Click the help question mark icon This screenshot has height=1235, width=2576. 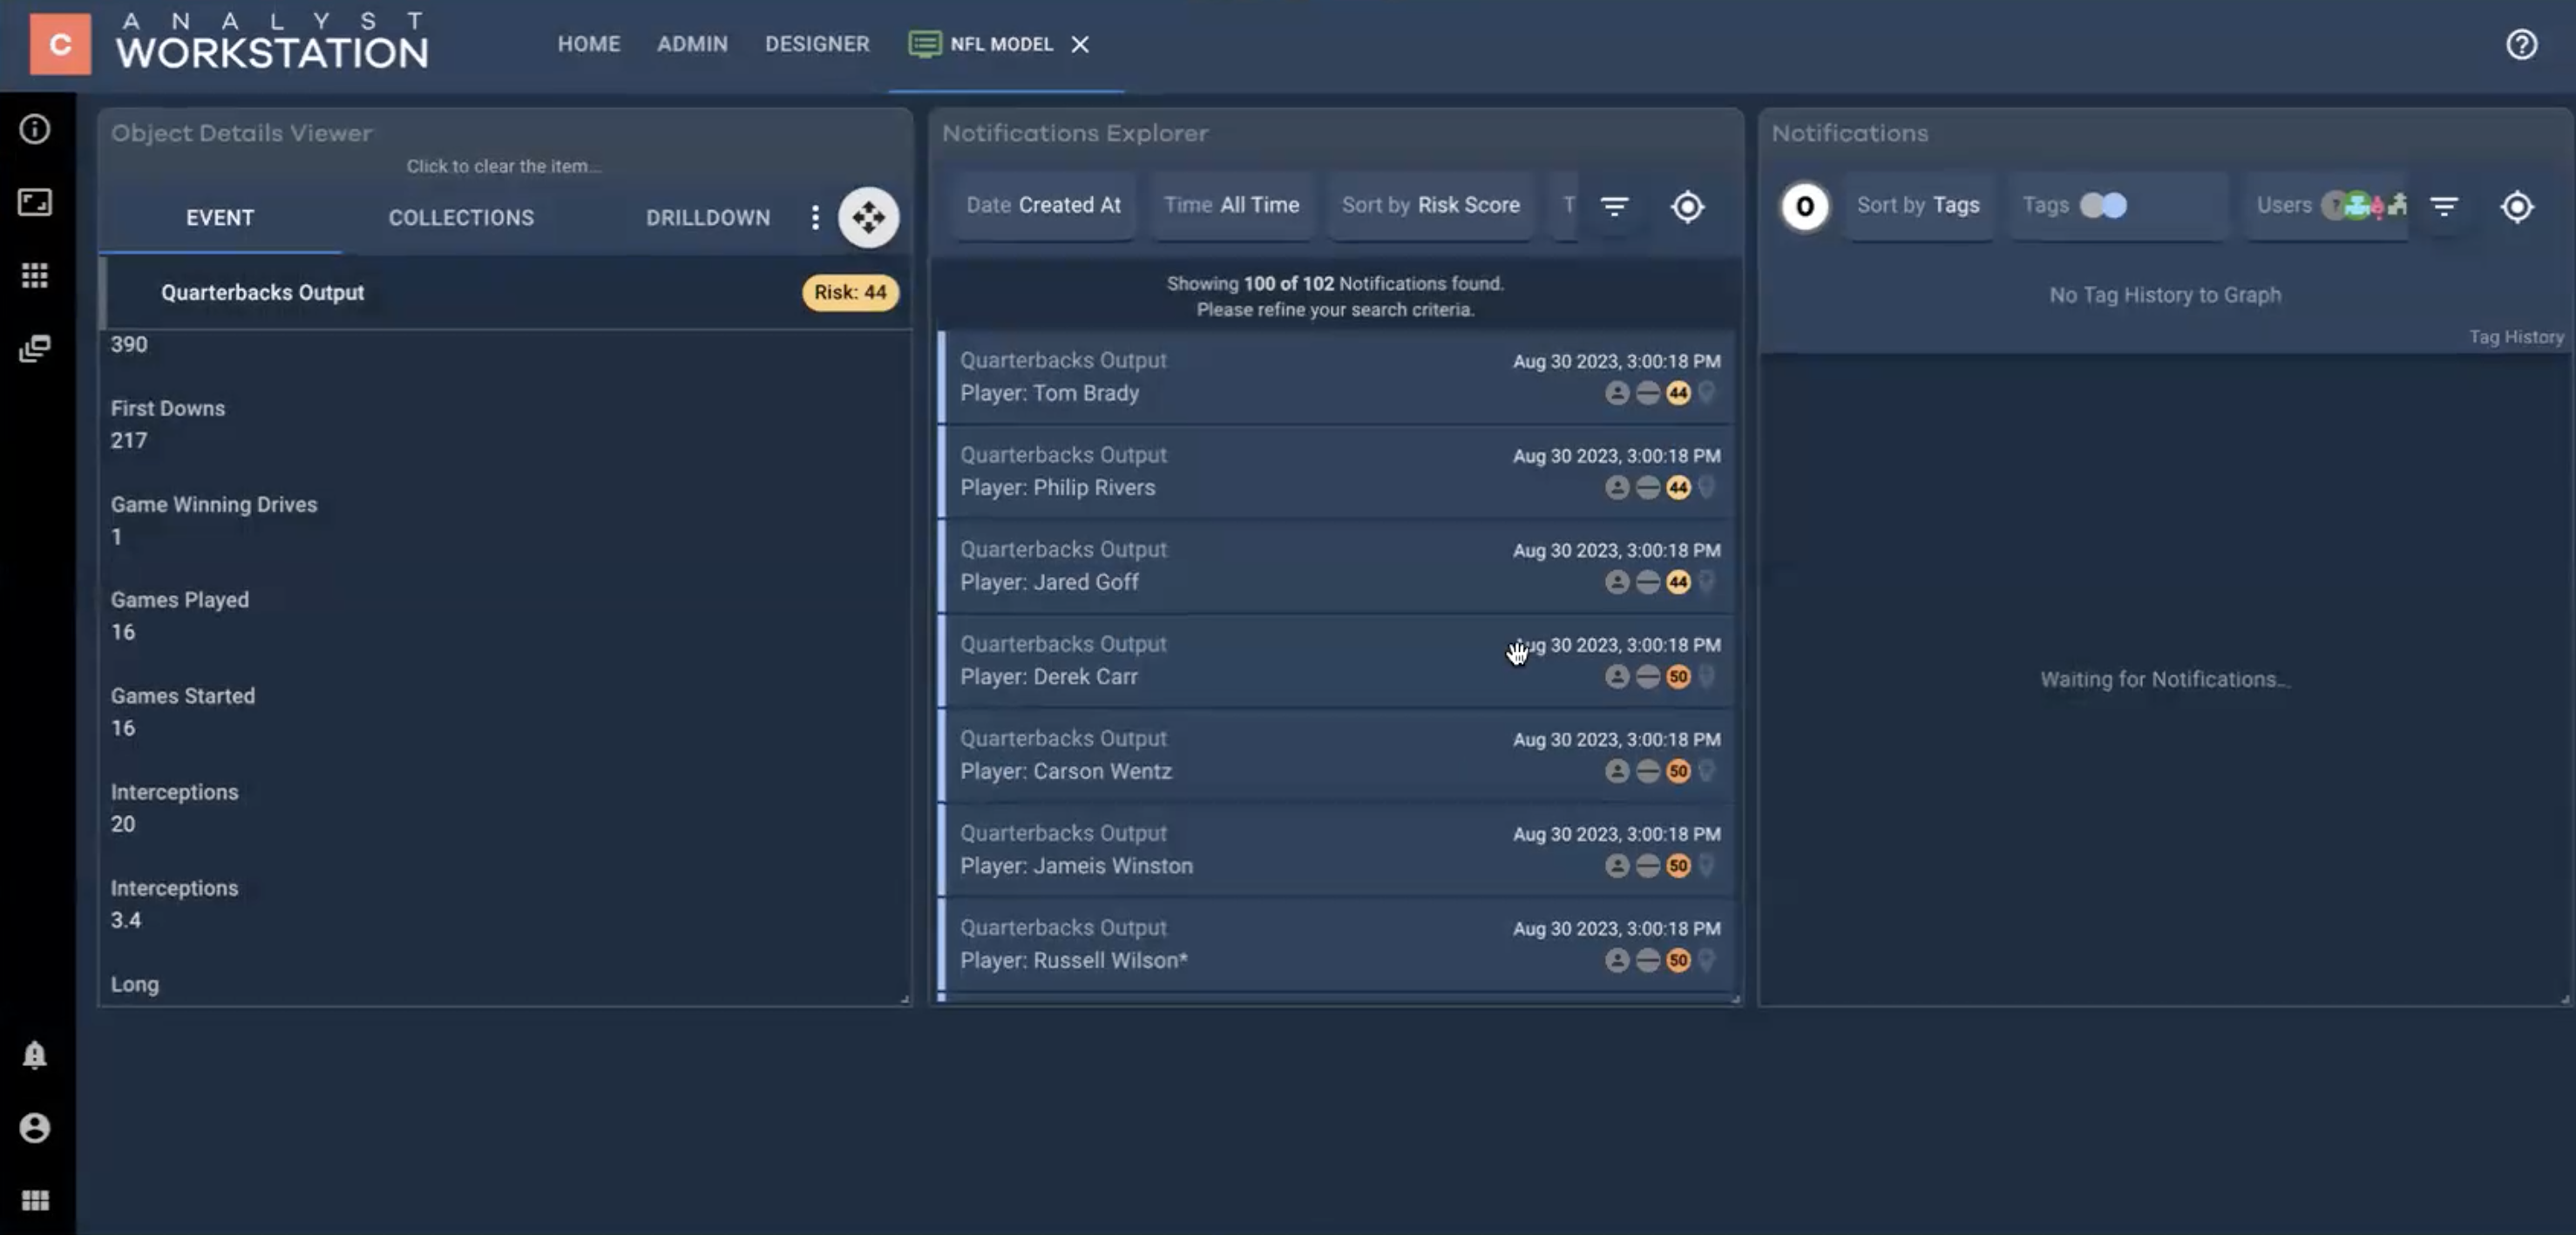coord(2521,44)
